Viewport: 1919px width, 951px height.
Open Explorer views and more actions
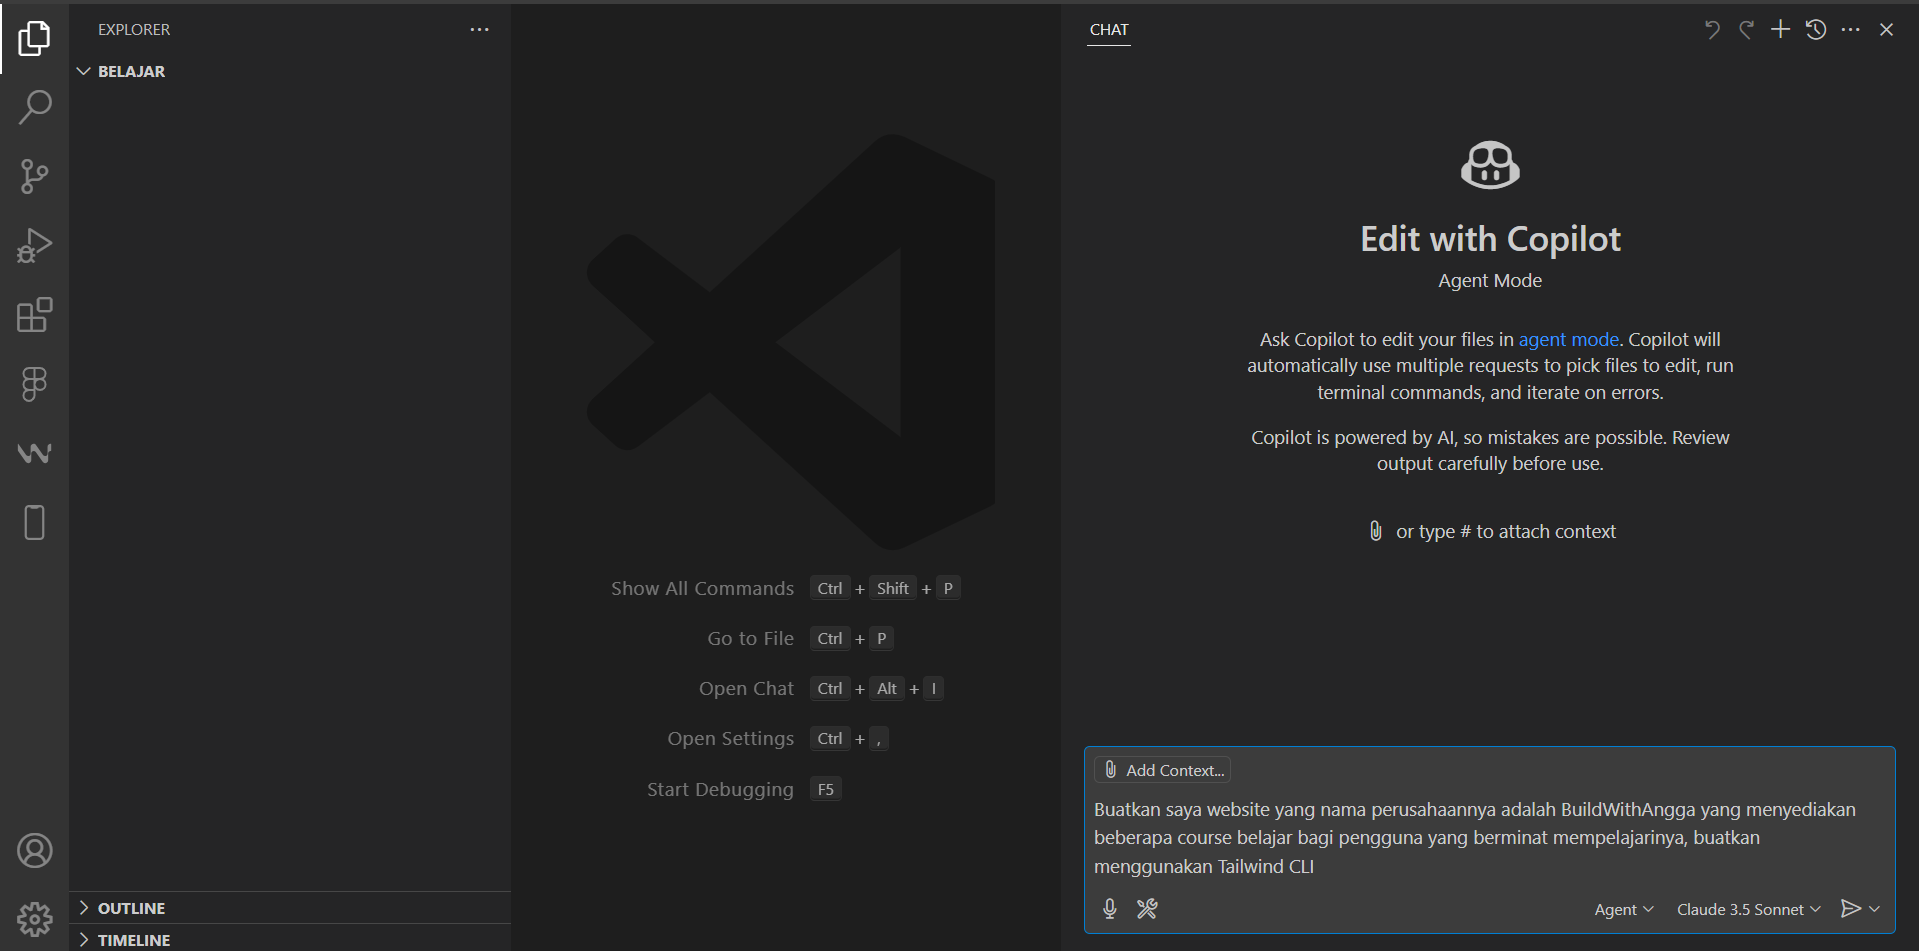tap(480, 30)
